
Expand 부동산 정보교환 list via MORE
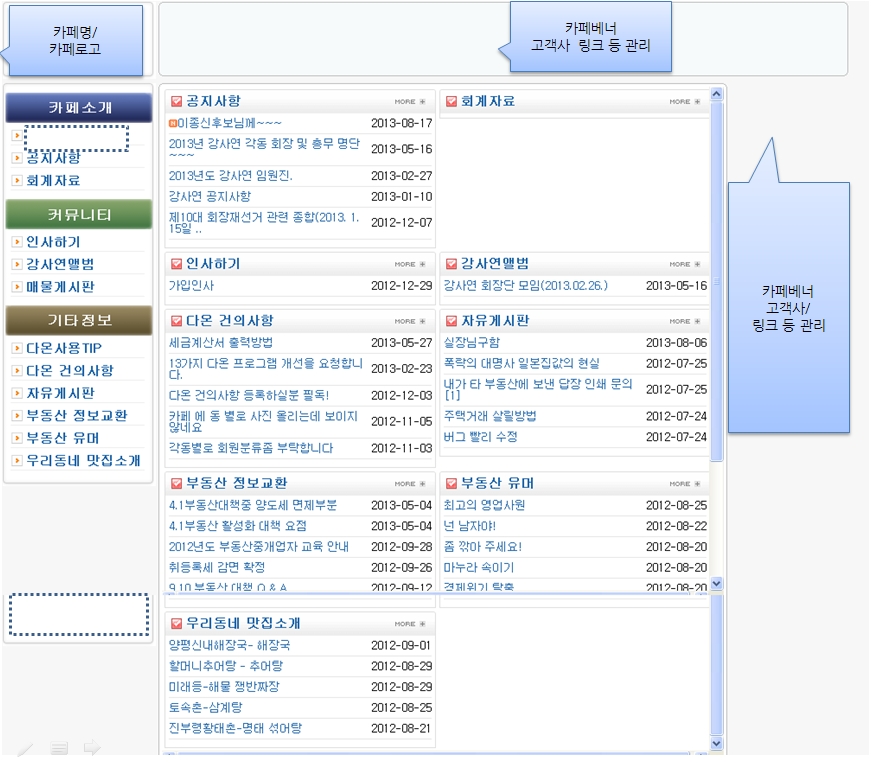pos(408,484)
